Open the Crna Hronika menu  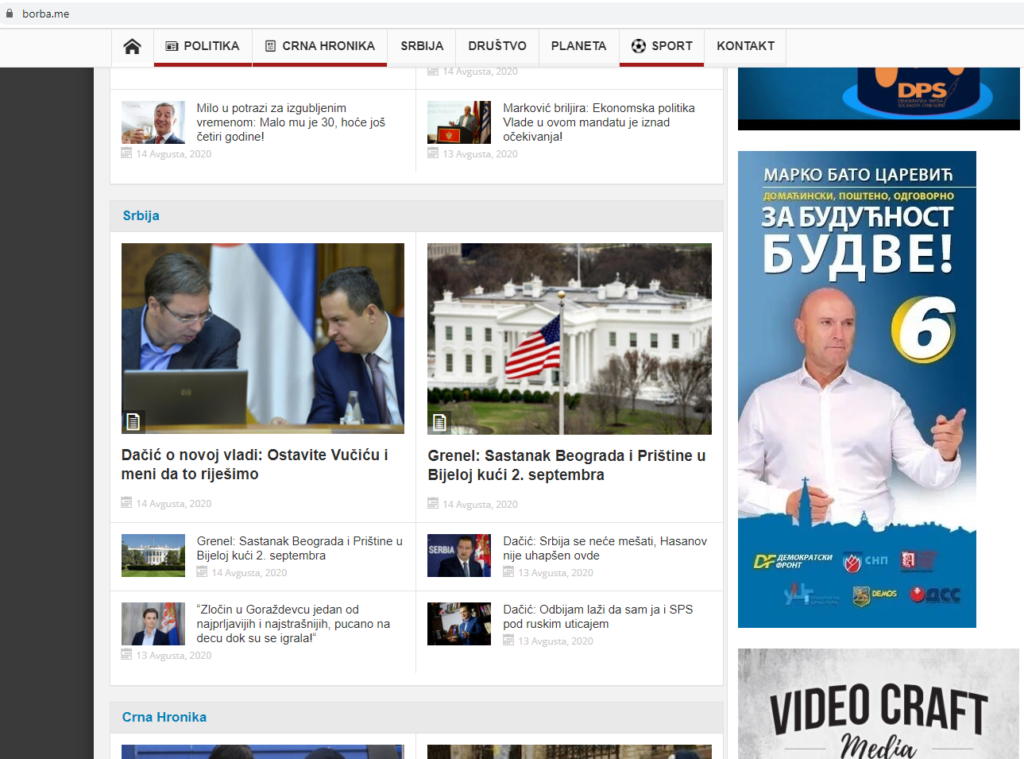click(320, 46)
